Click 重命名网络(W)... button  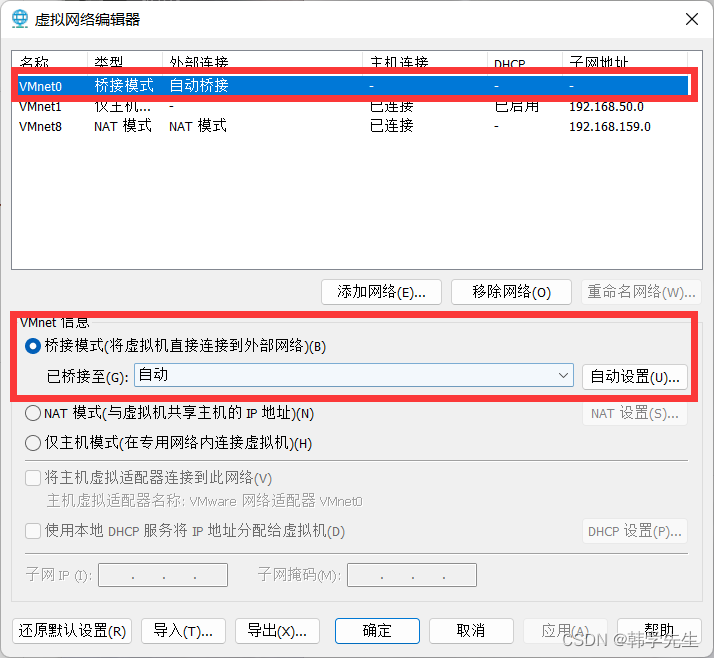641,291
